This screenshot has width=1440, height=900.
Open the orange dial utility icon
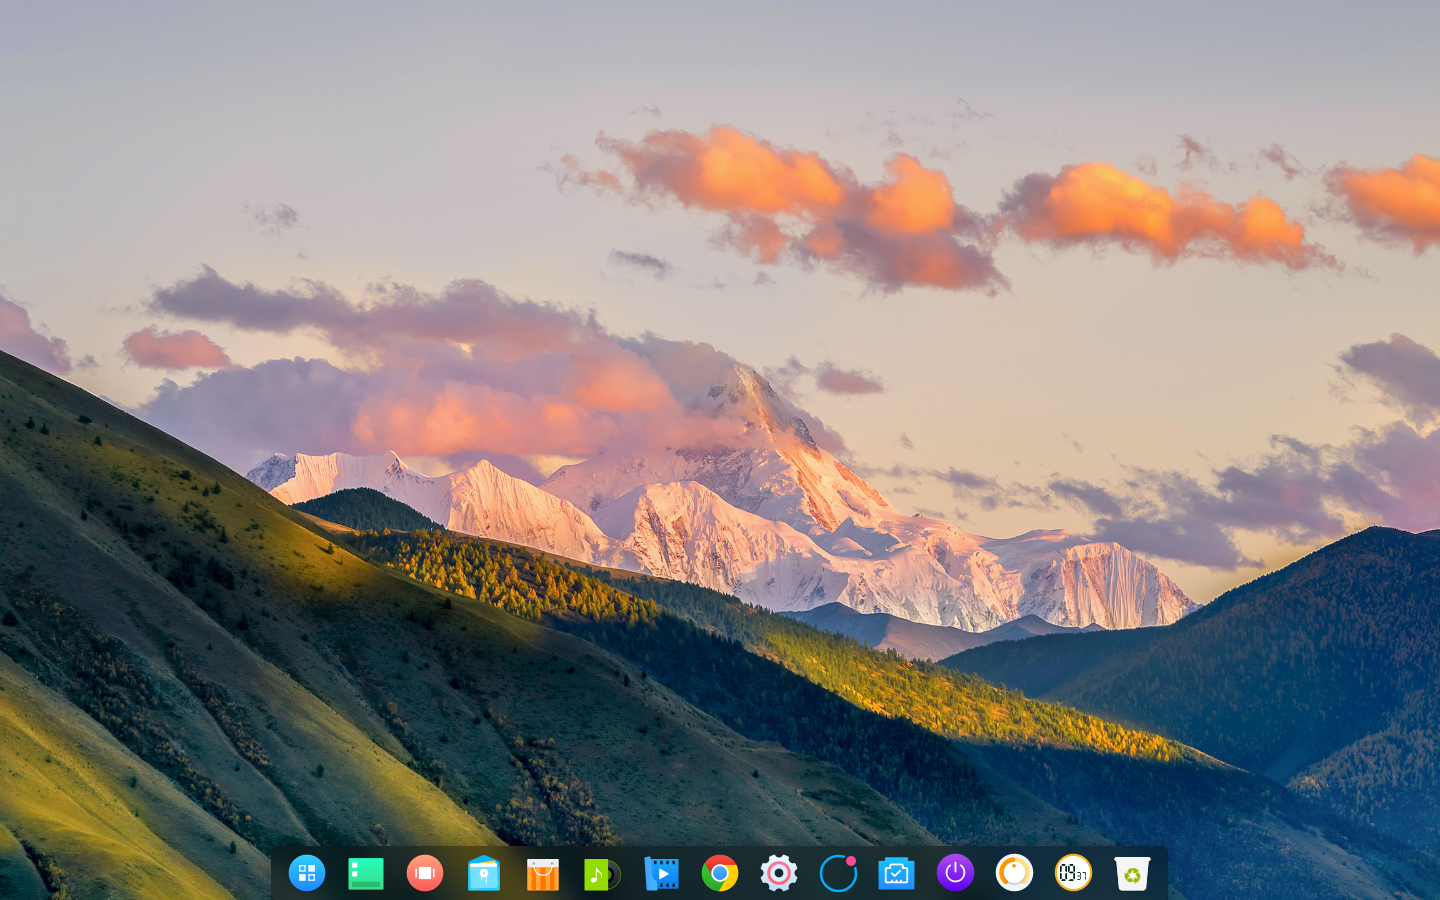click(x=1014, y=873)
